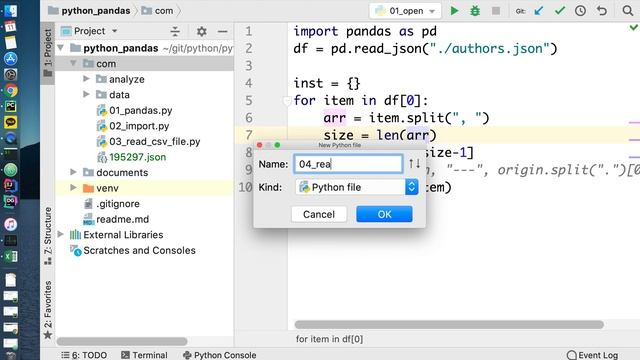Expand the analyze folder

86,78
